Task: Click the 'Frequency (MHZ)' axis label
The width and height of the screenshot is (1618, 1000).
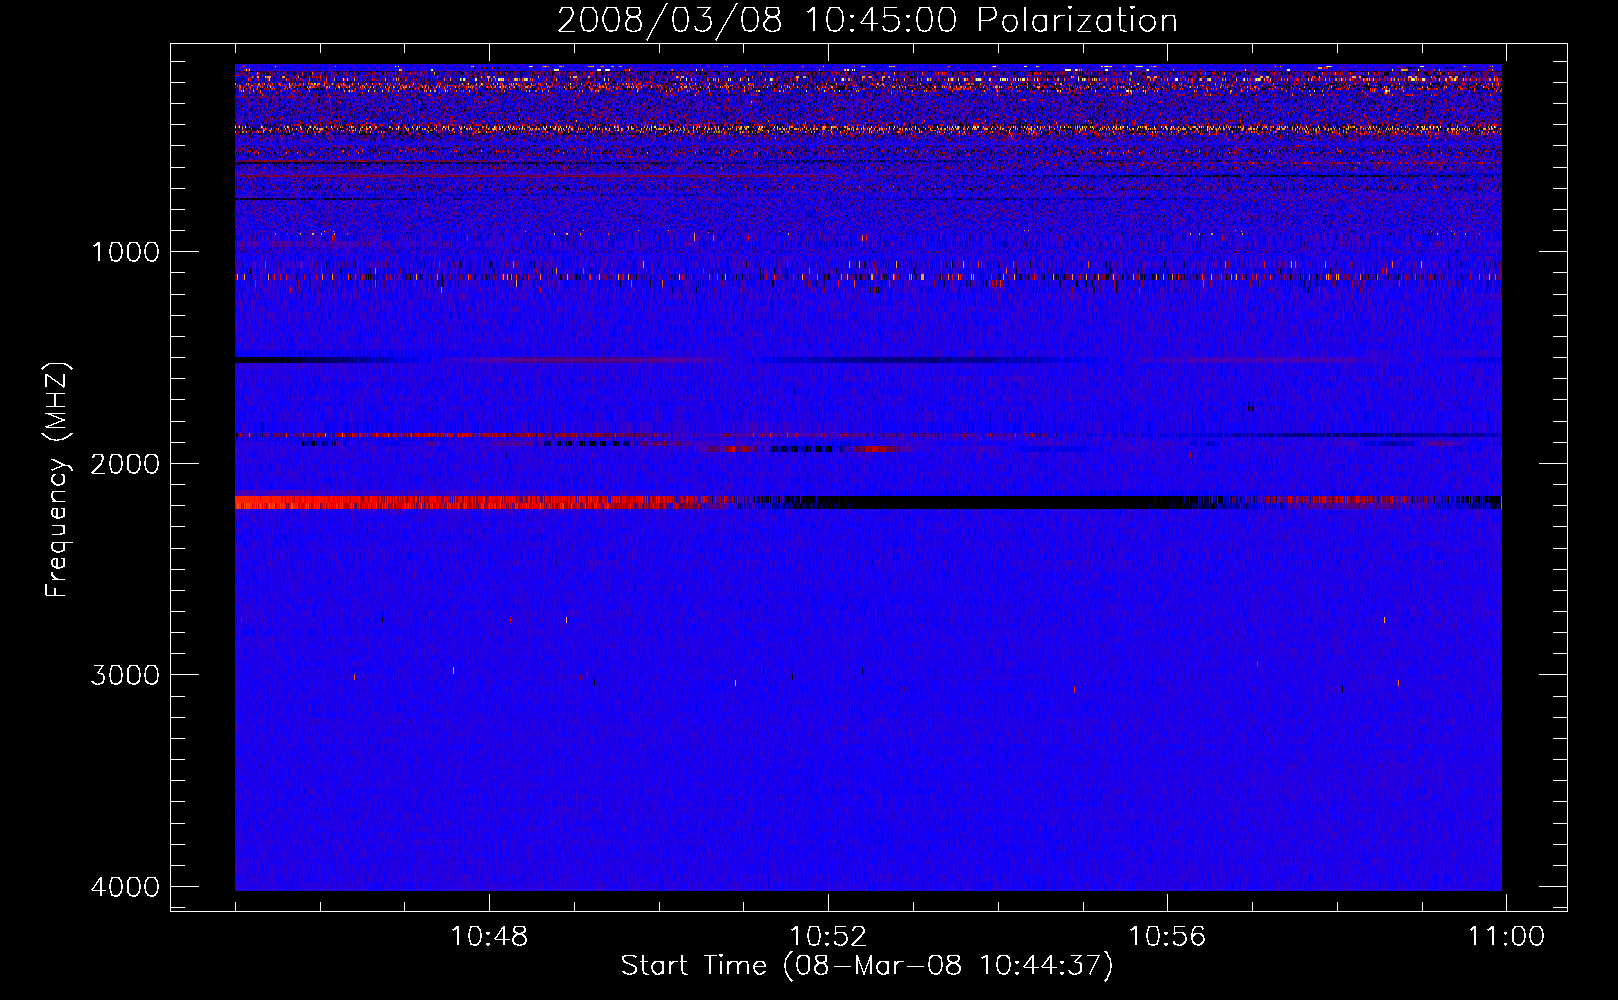Action: click(x=57, y=480)
